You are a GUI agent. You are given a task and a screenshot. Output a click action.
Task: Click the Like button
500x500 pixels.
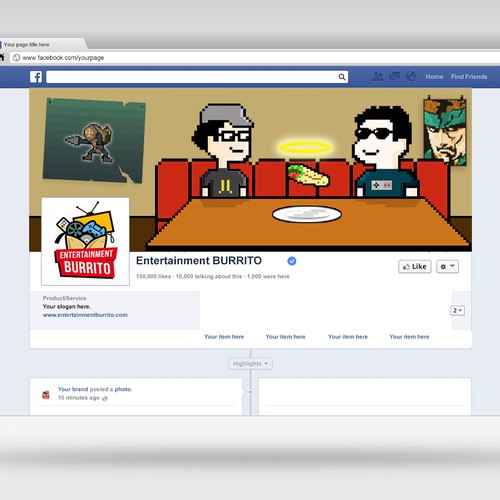click(415, 266)
